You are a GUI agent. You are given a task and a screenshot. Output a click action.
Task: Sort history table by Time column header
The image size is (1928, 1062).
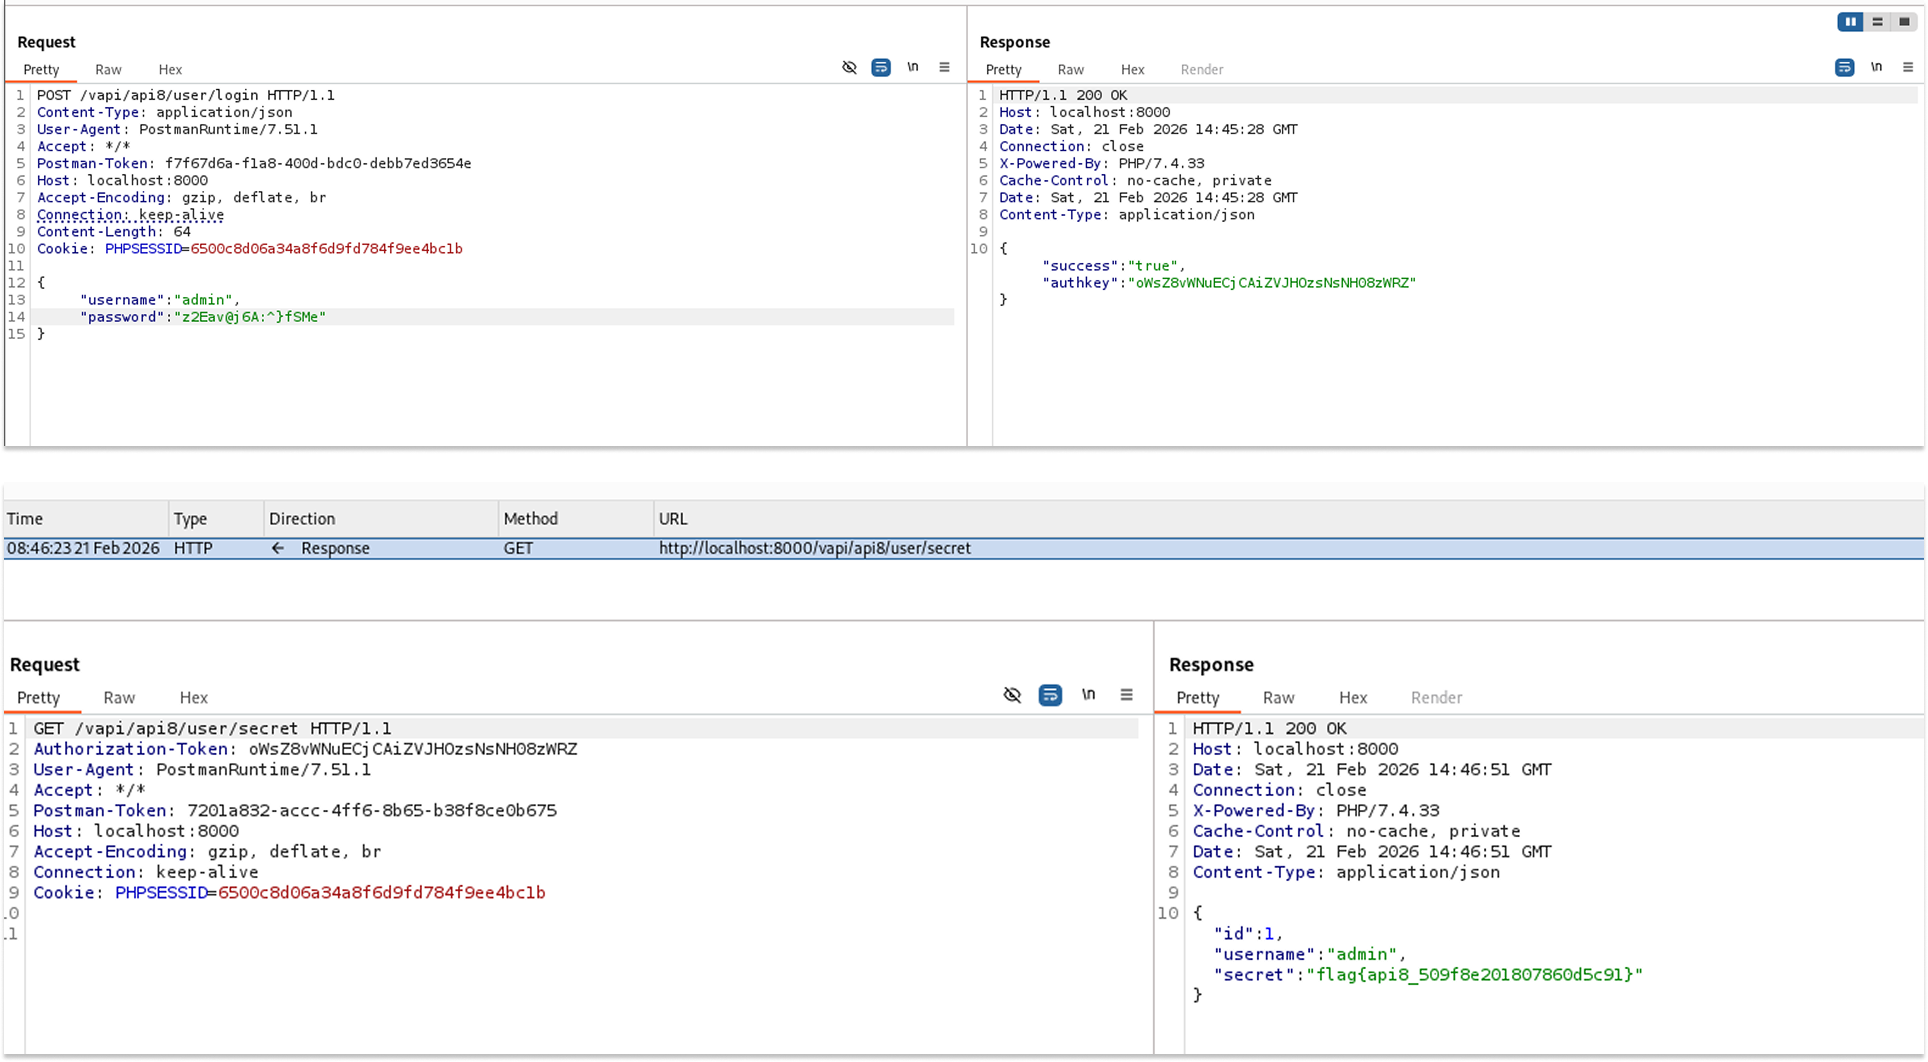coord(25,518)
